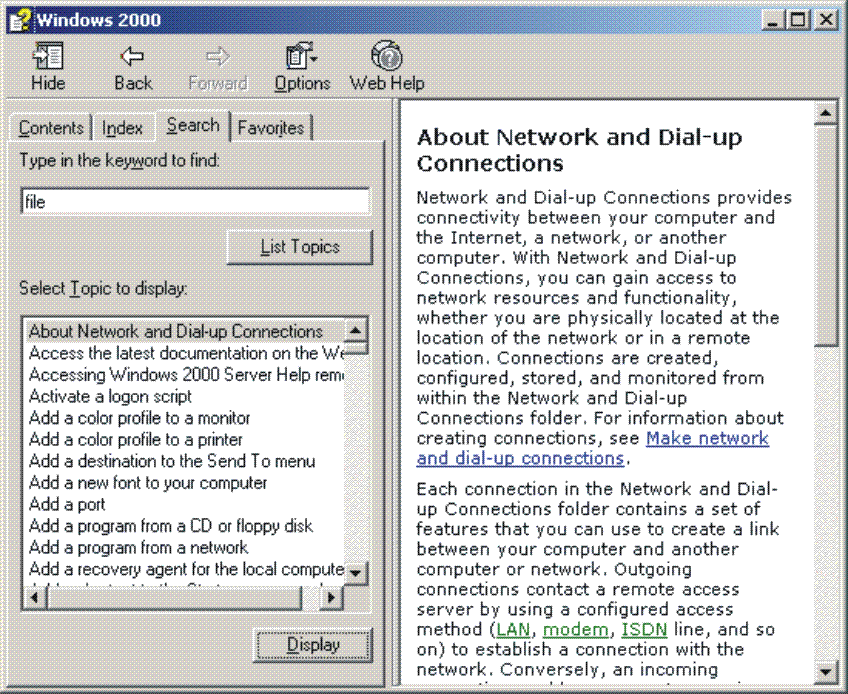Select 'Add a program from a network'
Image resolution: width=848 pixels, height=694 pixels.
pos(184,547)
